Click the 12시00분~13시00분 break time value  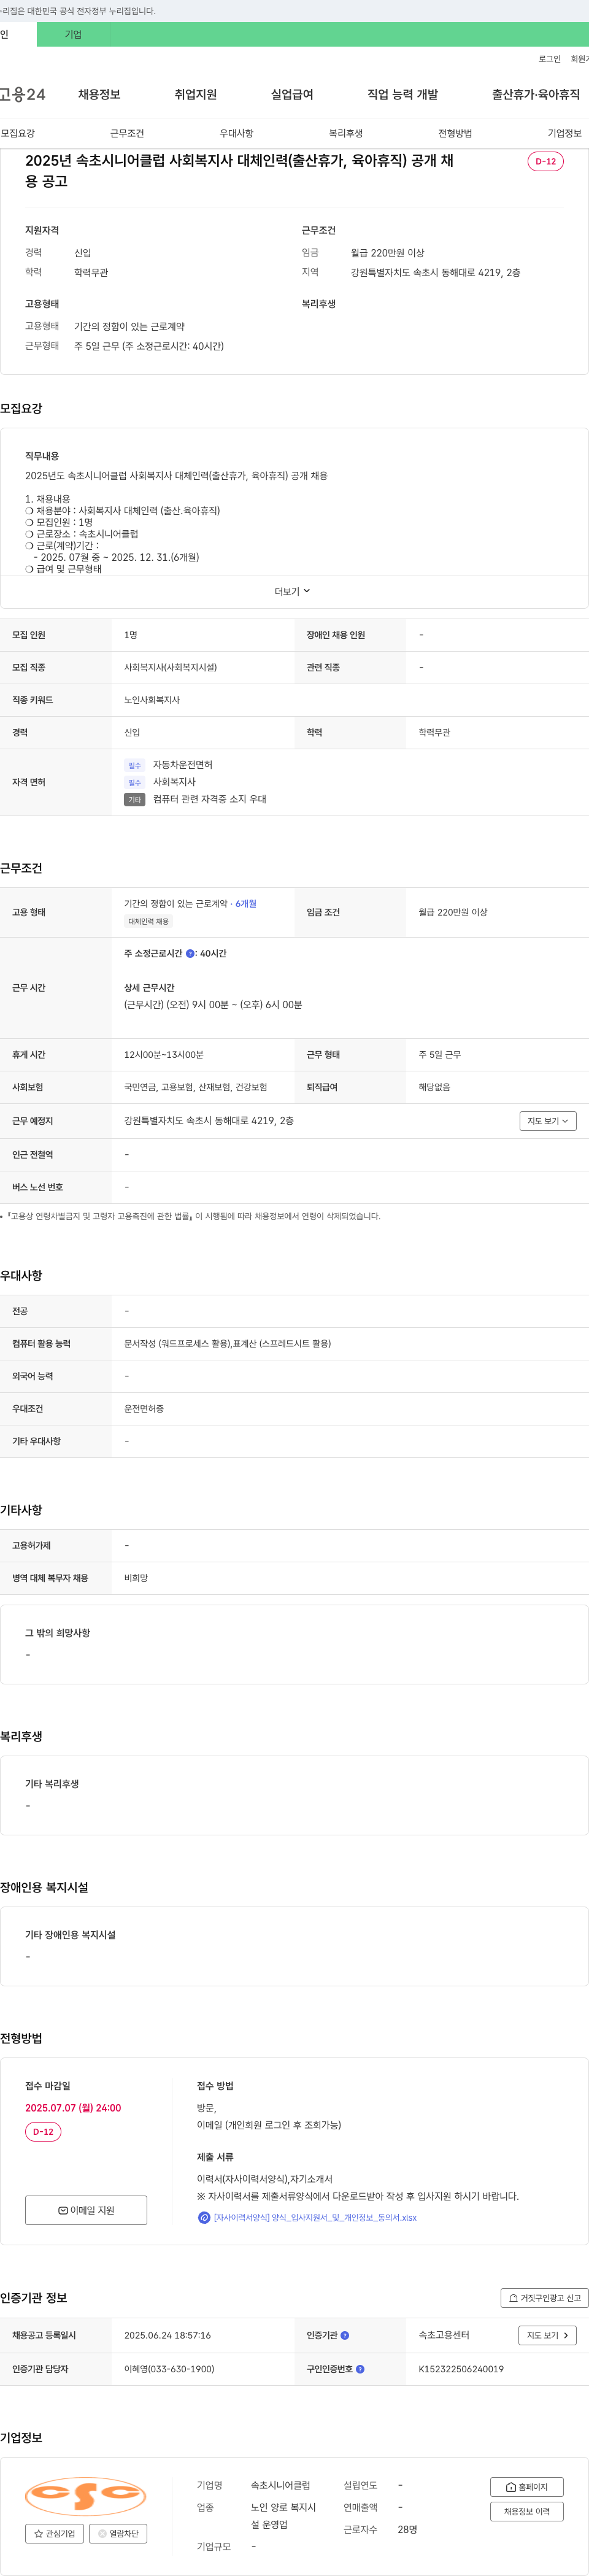coord(164,1055)
